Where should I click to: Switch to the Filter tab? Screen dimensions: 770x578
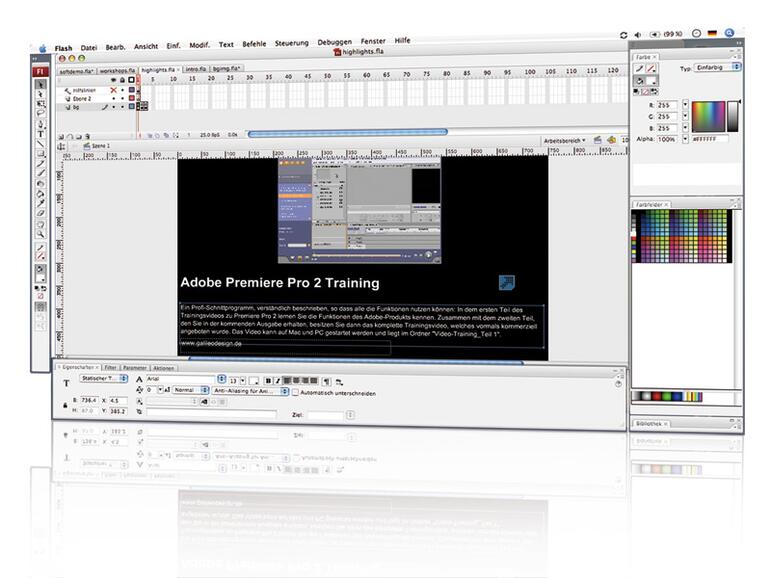pos(110,367)
